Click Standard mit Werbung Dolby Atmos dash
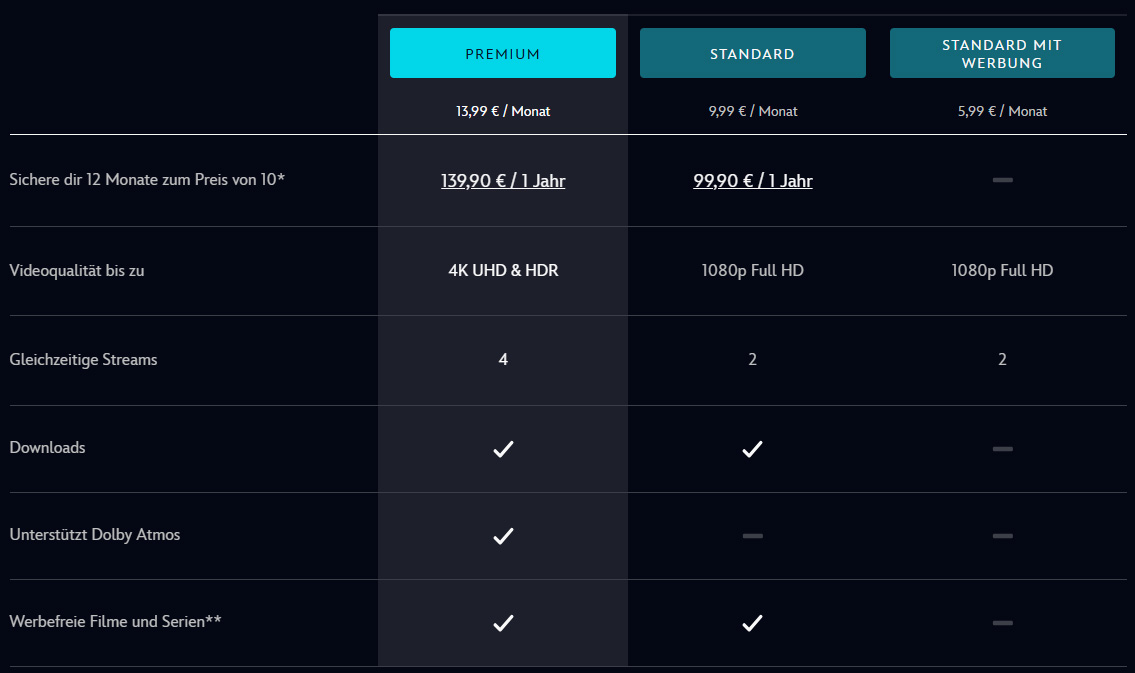 pos(1002,536)
